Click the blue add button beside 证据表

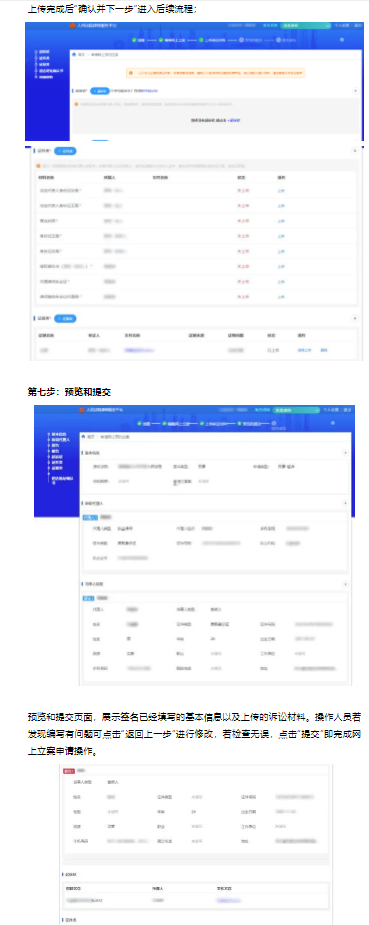[65, 318]
